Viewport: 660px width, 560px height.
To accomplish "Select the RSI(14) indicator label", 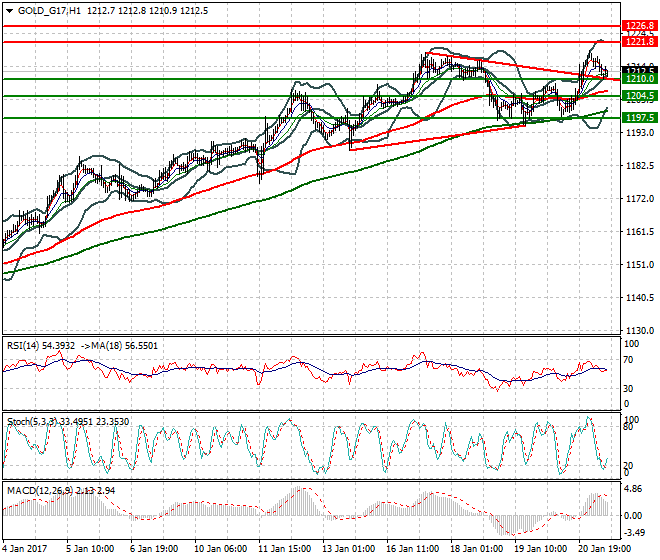I will 23,346.
